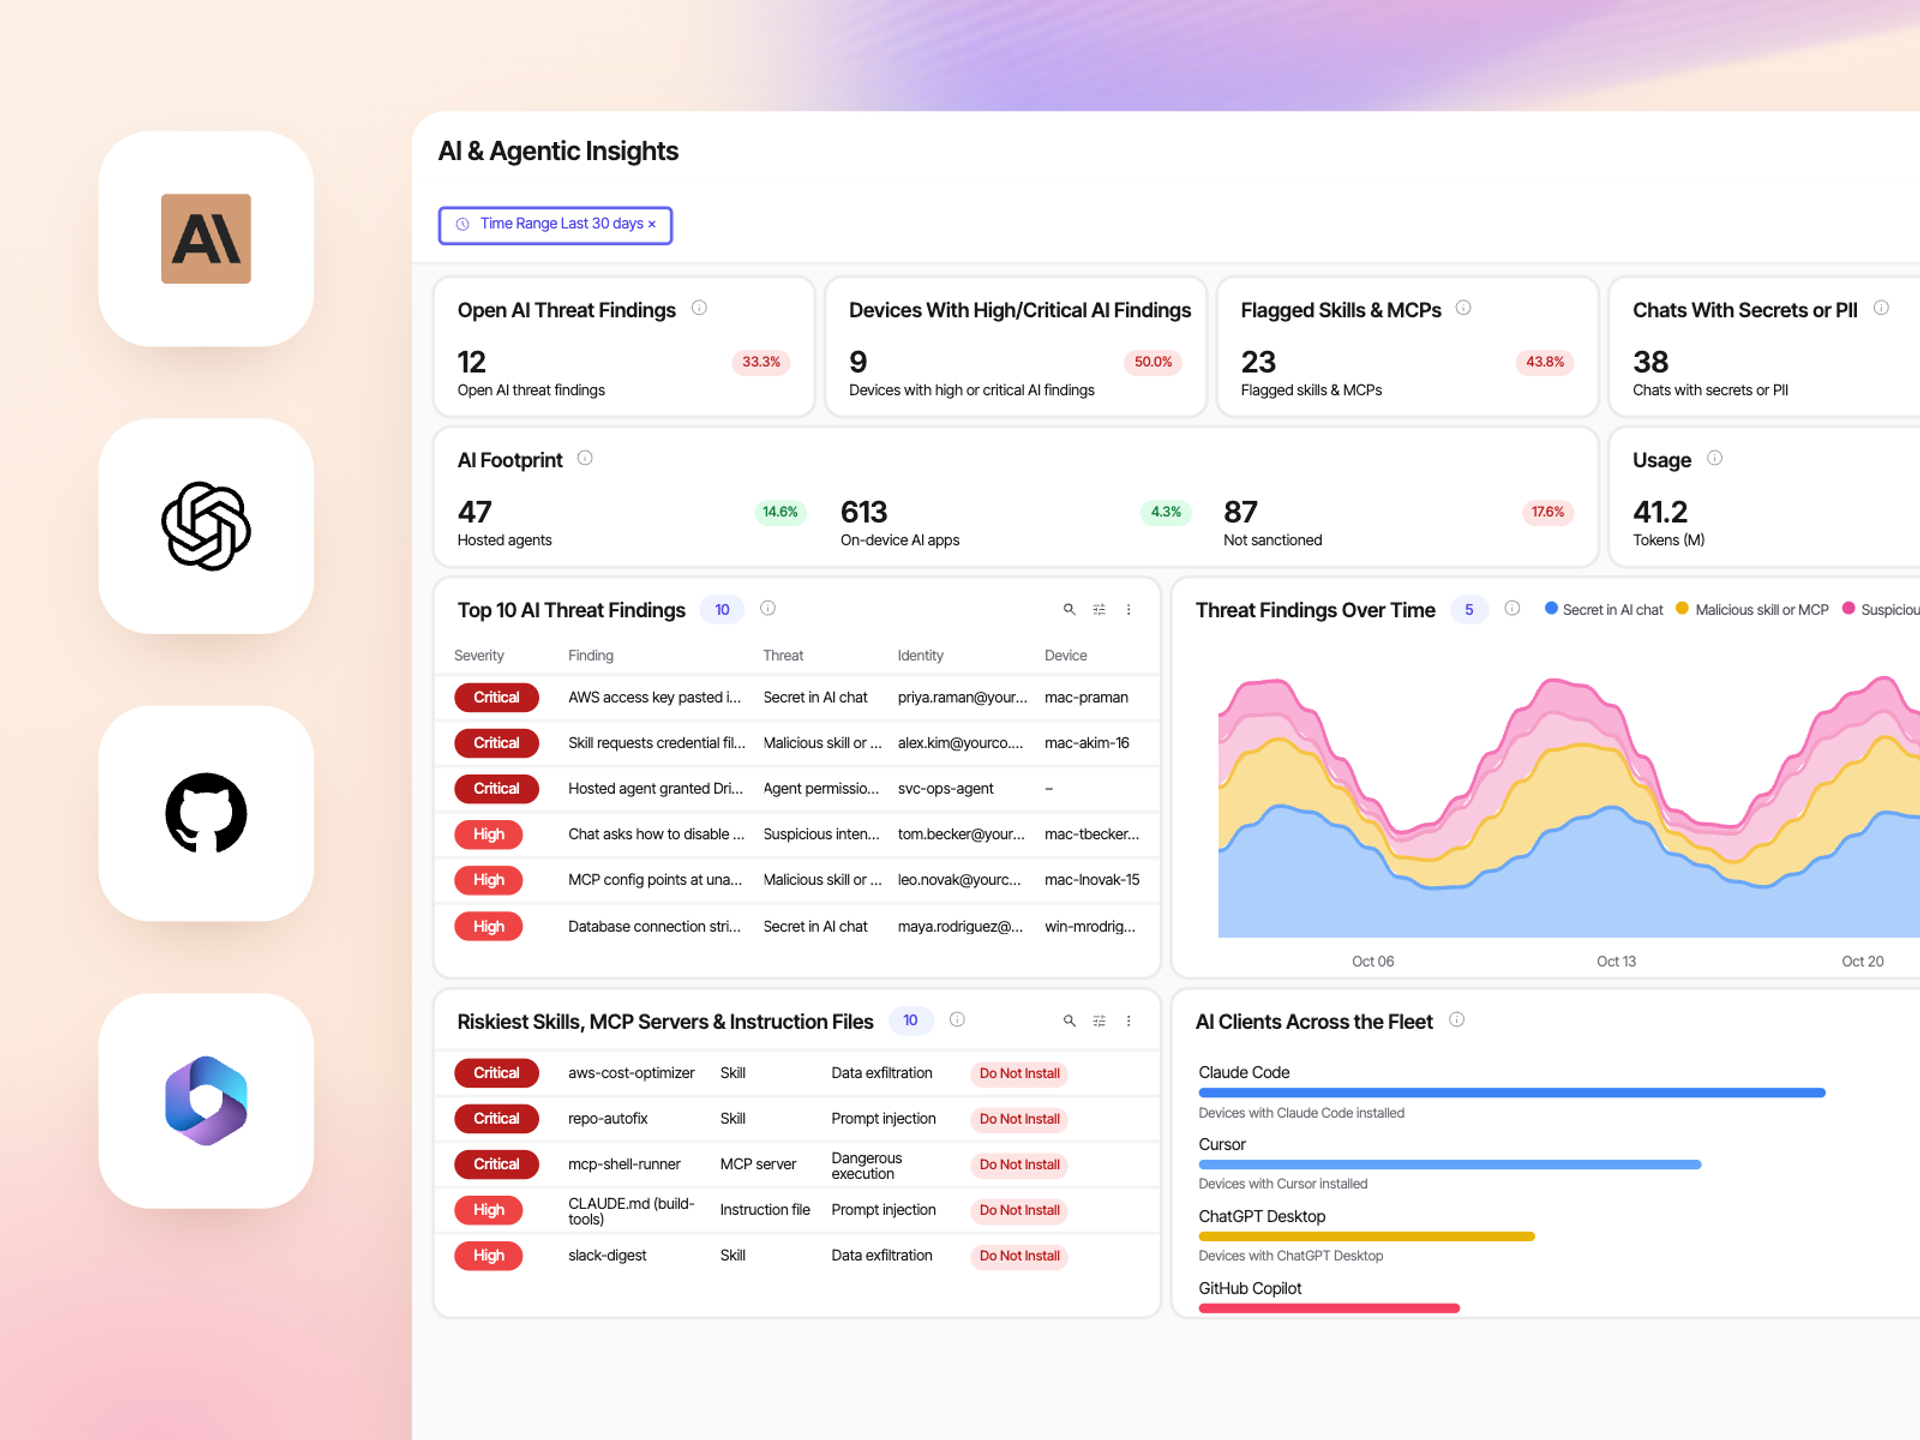Screen dimensions: 1920x1440
Task: Click the 87 Not sanctioned metric
Action: pyautogui.click(x=1272, y=524)
